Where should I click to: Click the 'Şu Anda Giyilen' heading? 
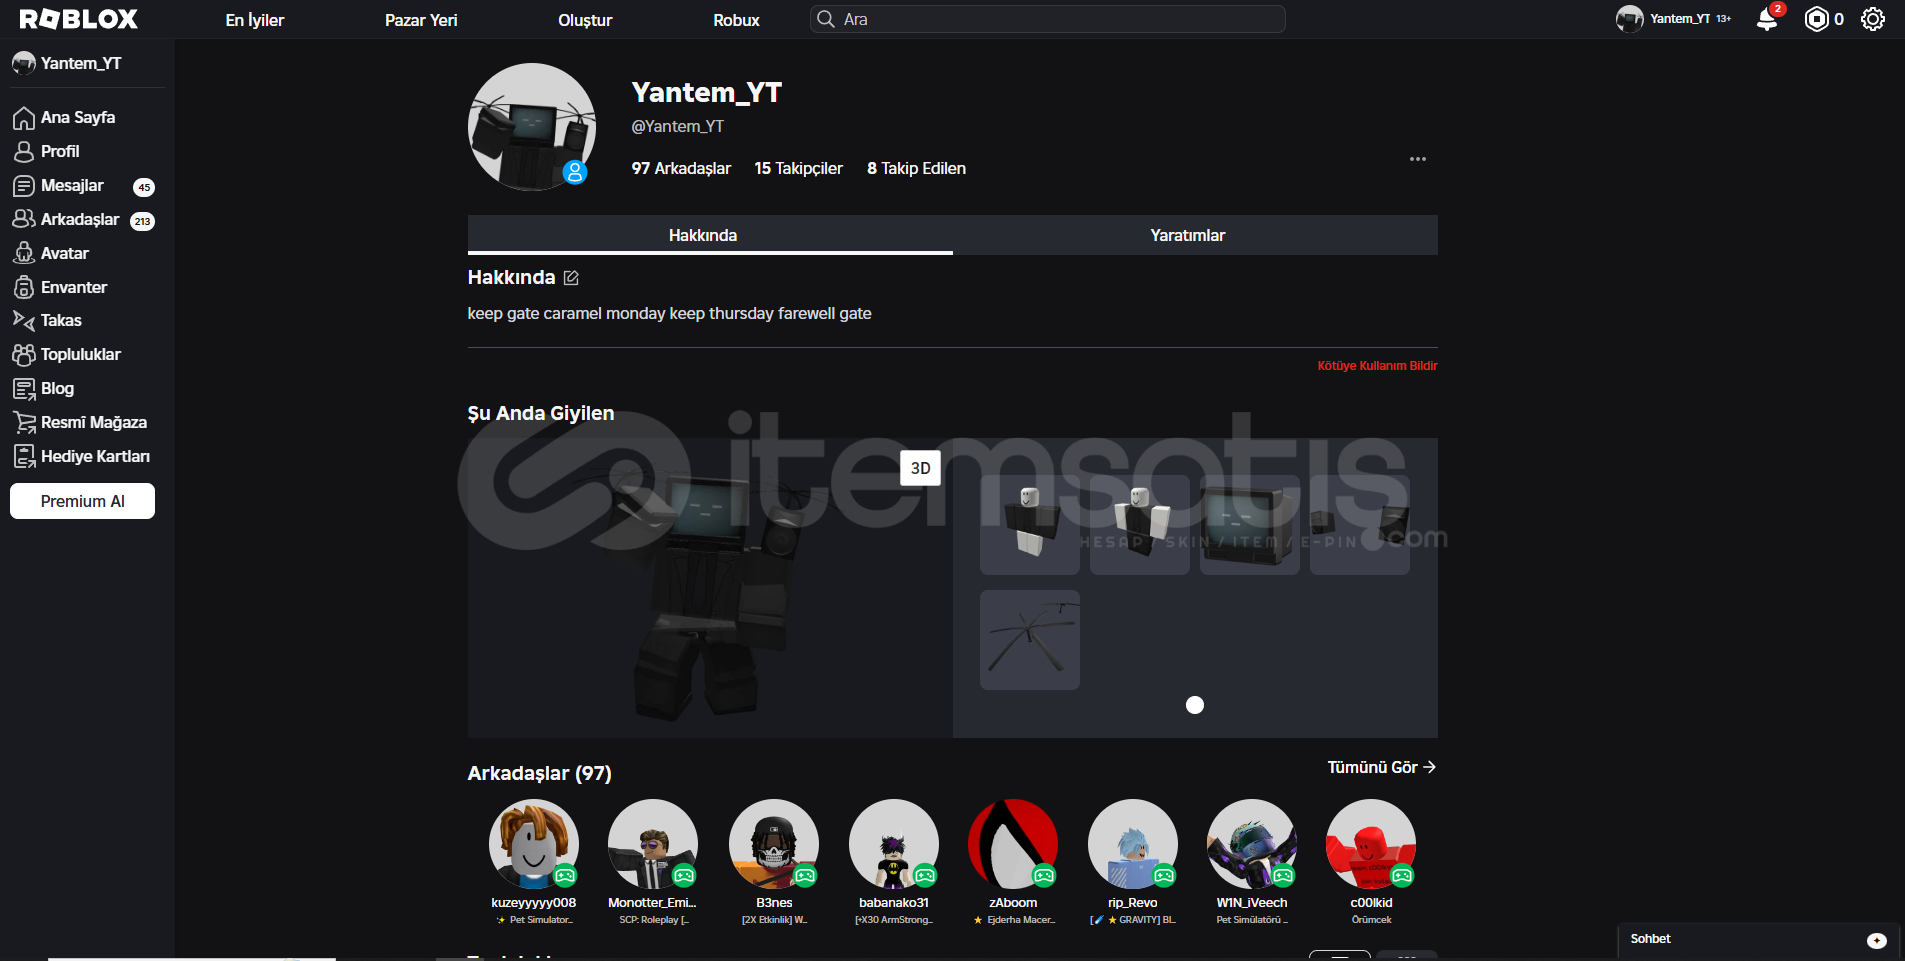(x=541, y=413)
